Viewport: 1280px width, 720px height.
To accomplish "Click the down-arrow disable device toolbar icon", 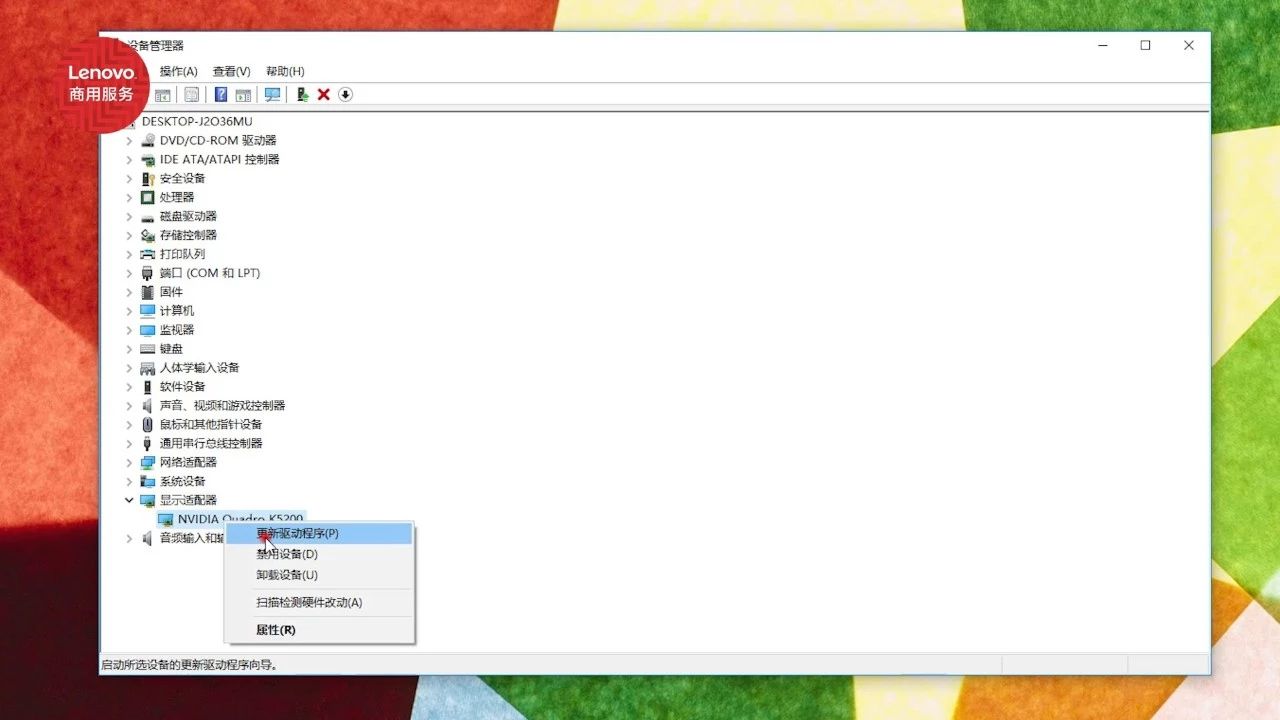I will coord(346,94).
